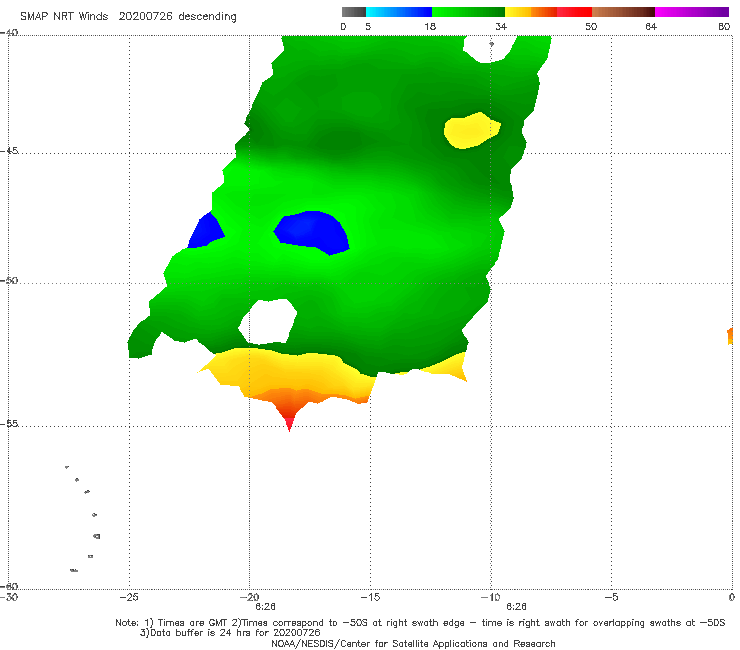
Task: Click the '80' label at the color scale end
Action: 724,27
